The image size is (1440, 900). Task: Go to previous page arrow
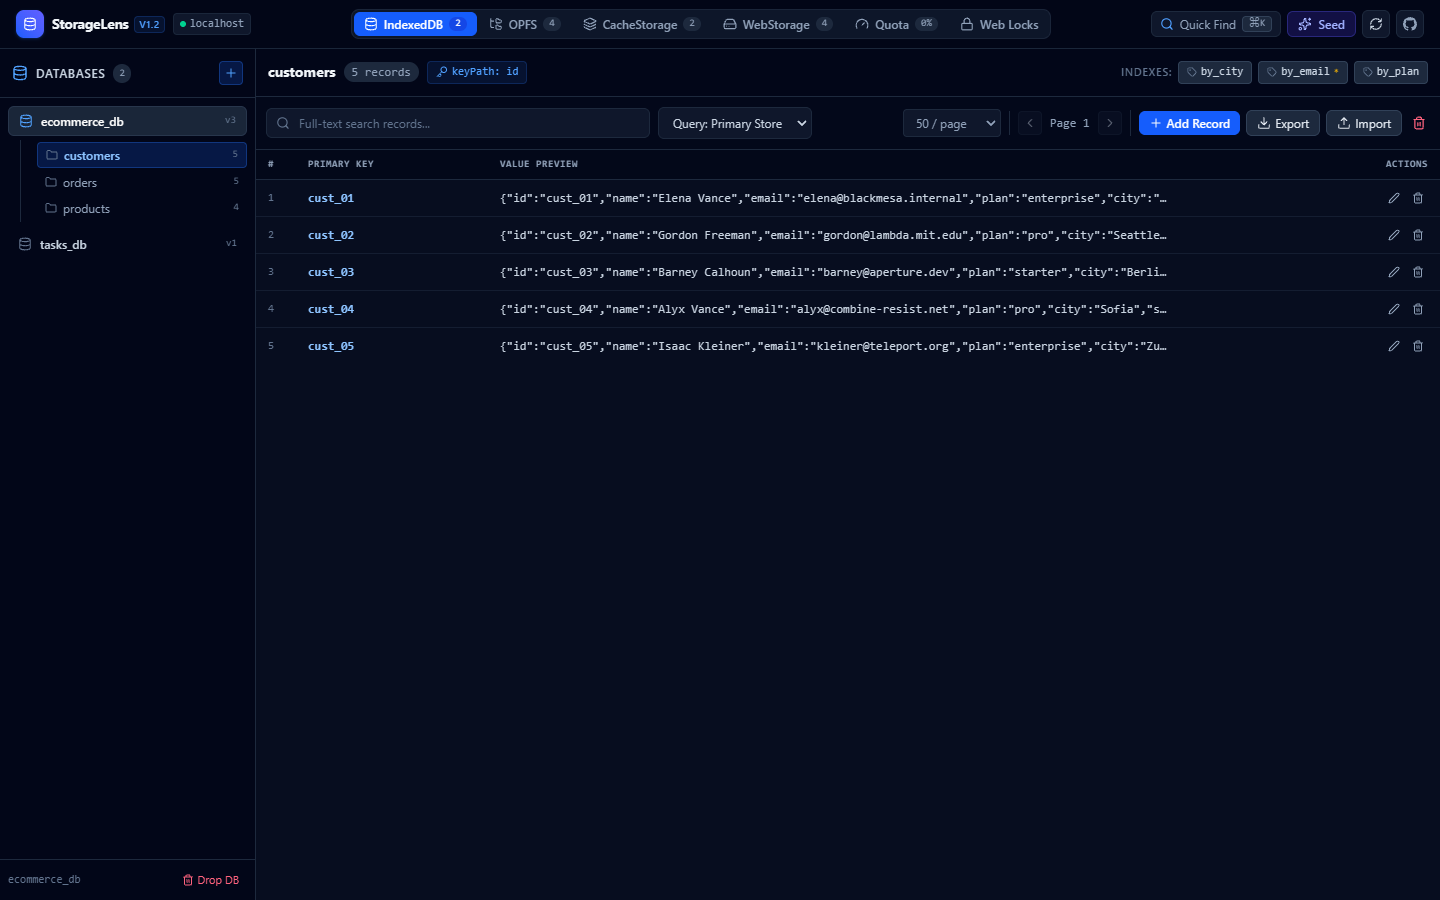pyautogui.click(x=1030, y=123)
